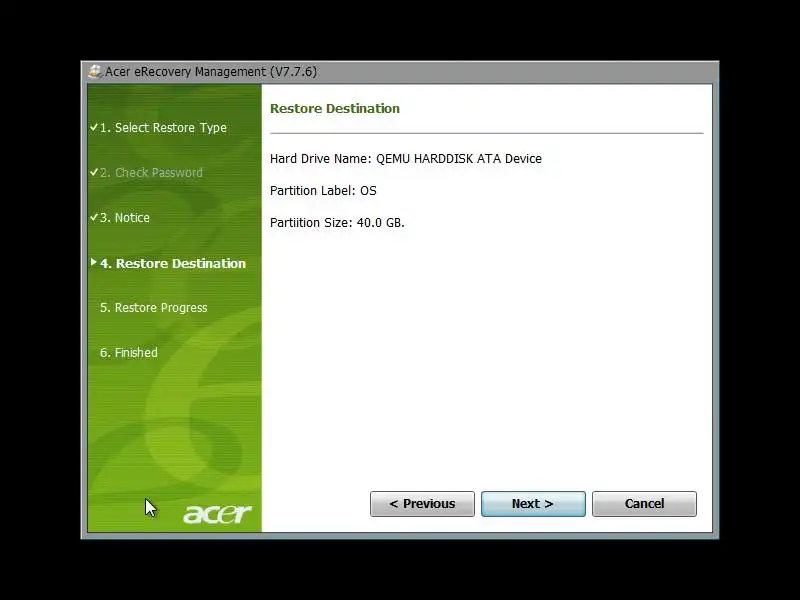The image size is (800, 600).
Task: Click the acer logo in sidebar
Action: tap(217, 514)
